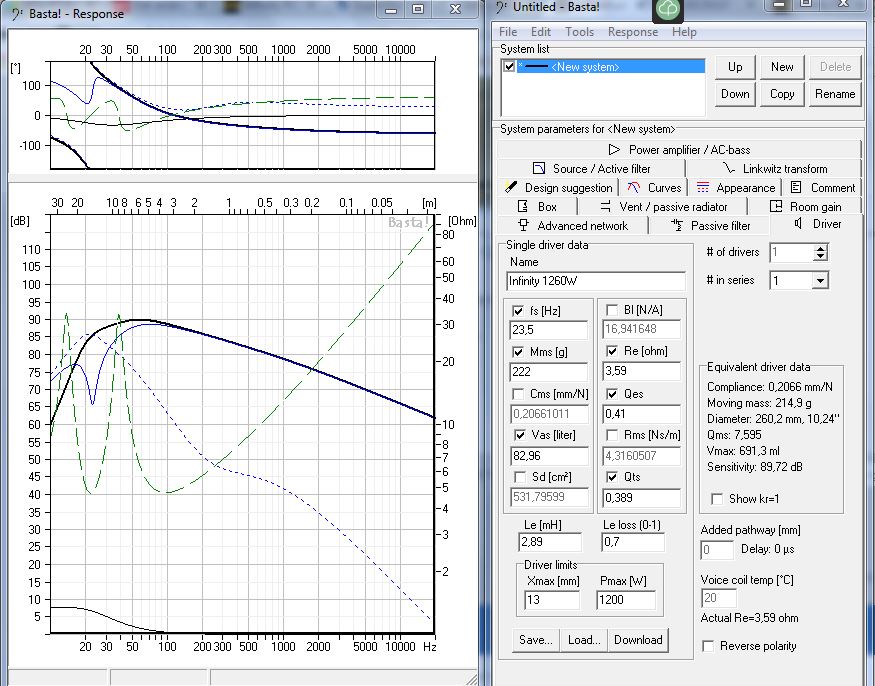Open the File menu
The height and width of the screenshot is (686, 875).
[x=507, y=32]
